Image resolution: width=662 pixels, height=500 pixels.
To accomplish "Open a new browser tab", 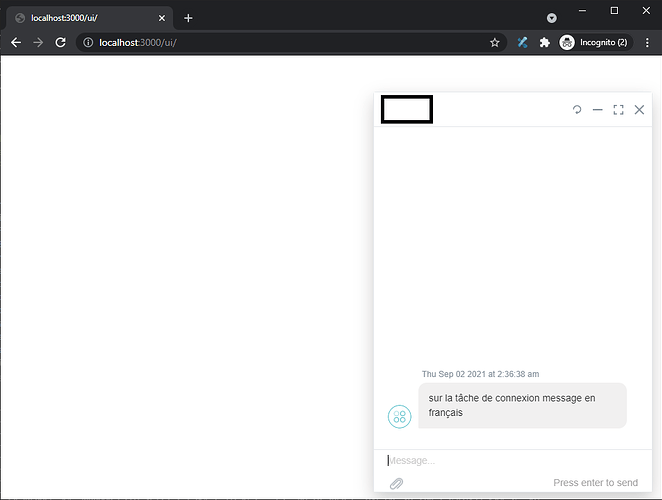I will pyautogui.click(x=188, y=18).
